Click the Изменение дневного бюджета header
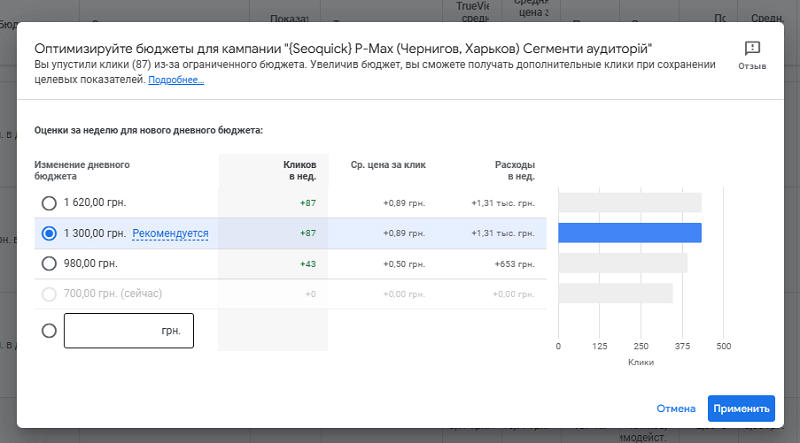This screenshot has width=800, height=443. coord(82,170)
